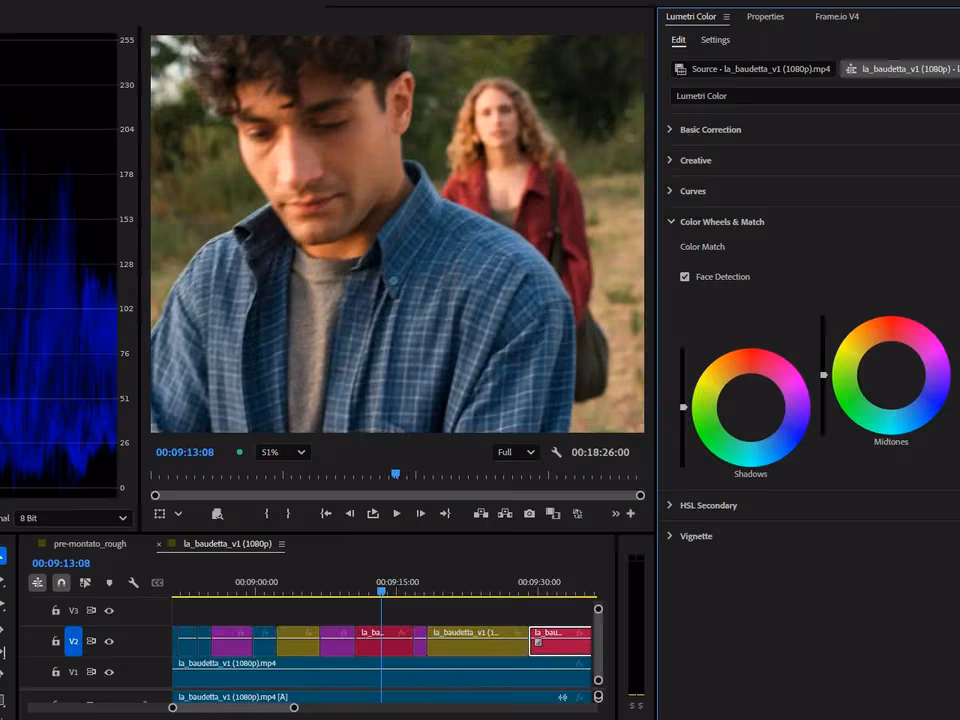Step back one frame

[x=350, y=514]
